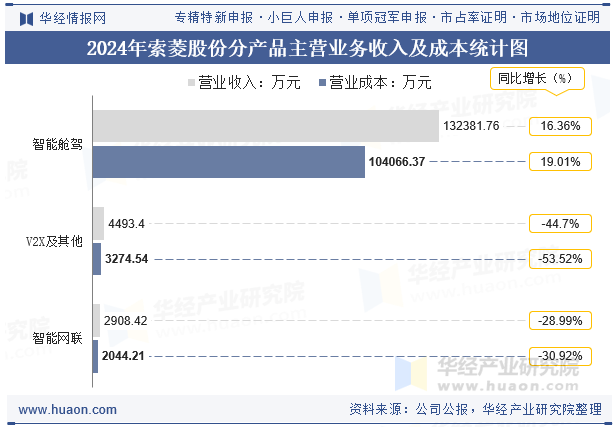615x427 pixels.
Task: Click the blue 营业成本 legend swatch
Action: [x=322, y=82]
